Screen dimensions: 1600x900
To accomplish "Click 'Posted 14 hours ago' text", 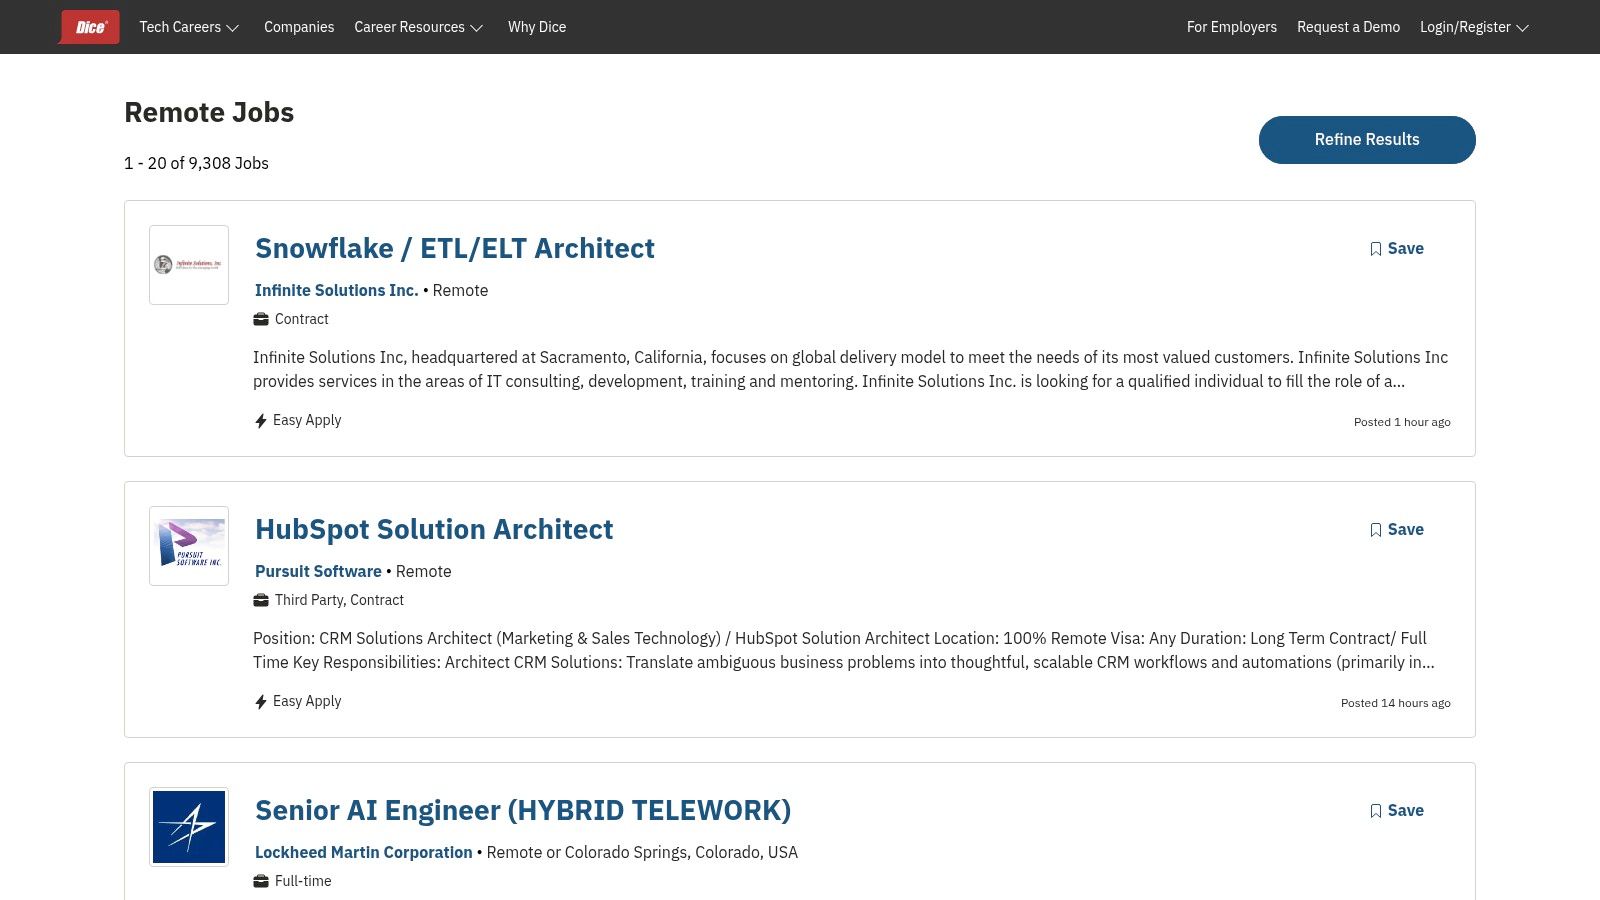I will pos(1396,703).
